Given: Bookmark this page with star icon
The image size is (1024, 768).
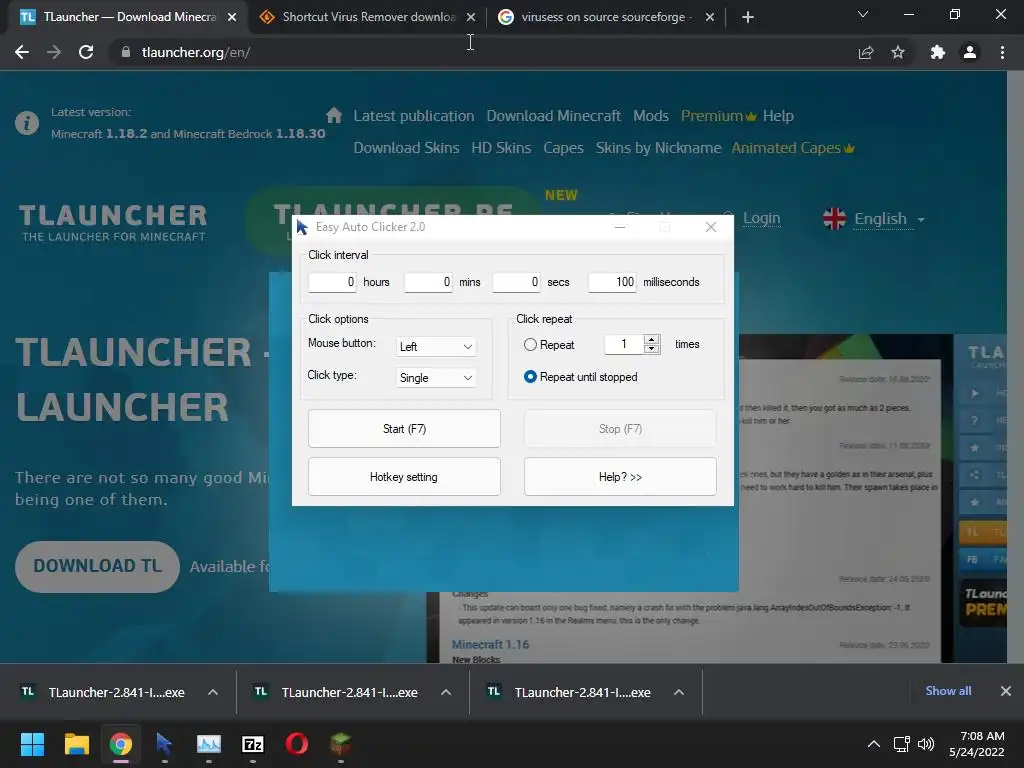Looking at the screenshot, I should tap(898, 52).
